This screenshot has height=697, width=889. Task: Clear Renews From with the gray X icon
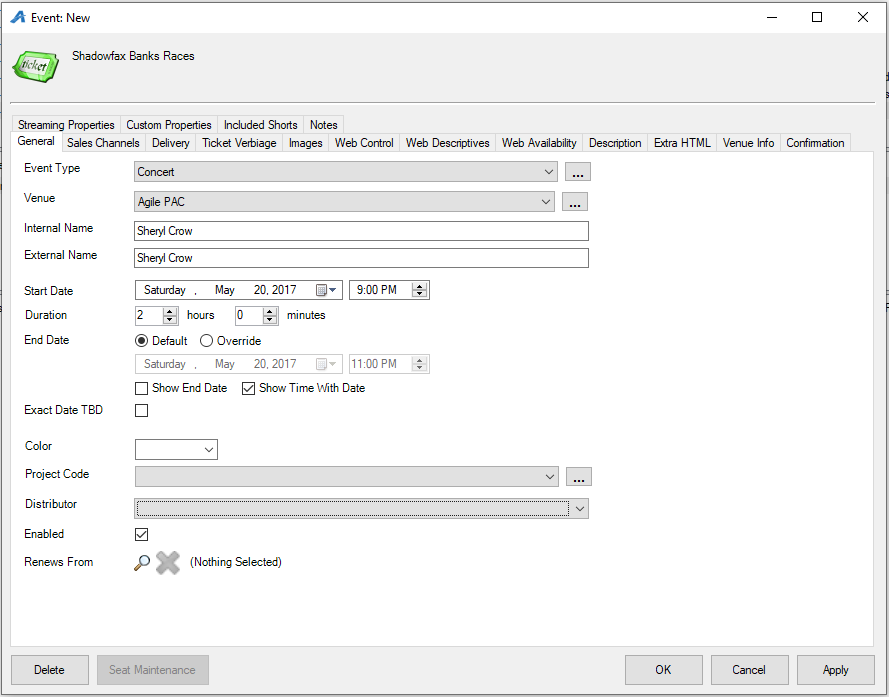168,563
